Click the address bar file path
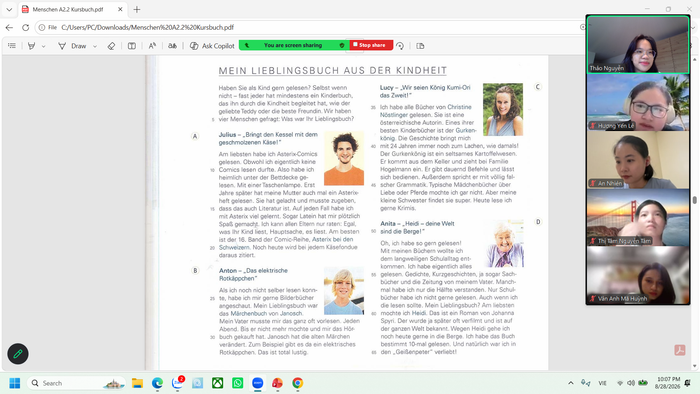This screenshot has height=394, width=700. pyautogui.click(x=147, y=27)
